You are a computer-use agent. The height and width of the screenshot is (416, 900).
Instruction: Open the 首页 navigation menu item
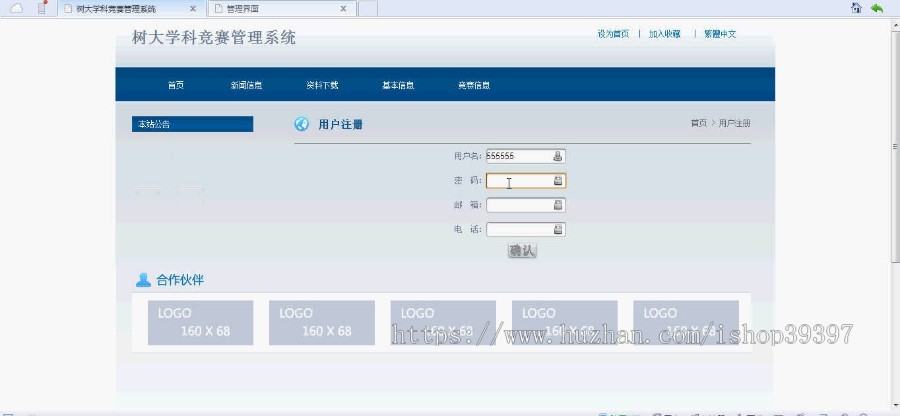176,85
